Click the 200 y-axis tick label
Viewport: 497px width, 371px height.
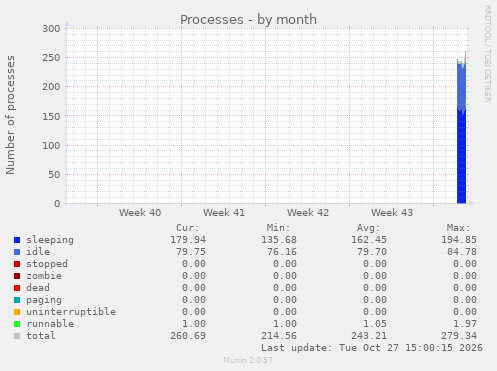51,87
